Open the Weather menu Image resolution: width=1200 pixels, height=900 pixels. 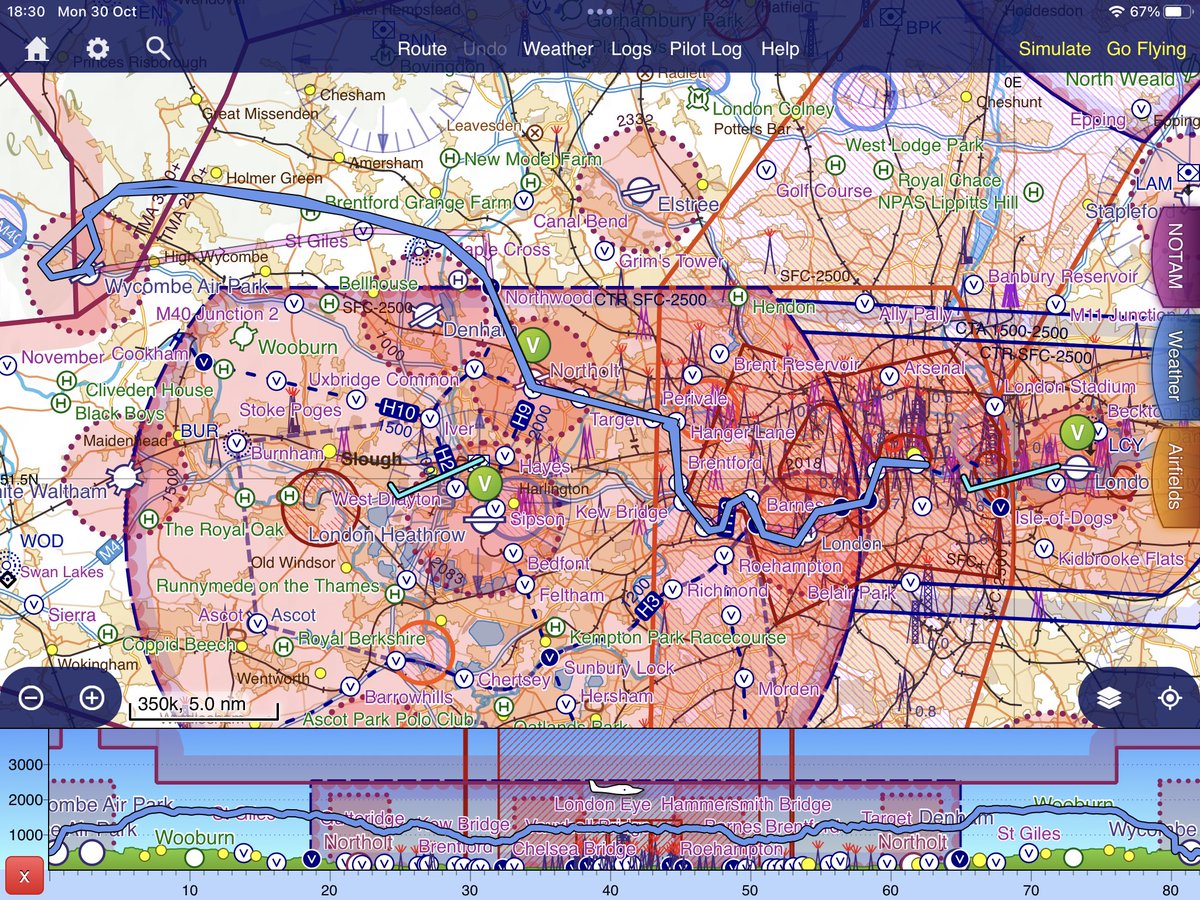[558, 49]
